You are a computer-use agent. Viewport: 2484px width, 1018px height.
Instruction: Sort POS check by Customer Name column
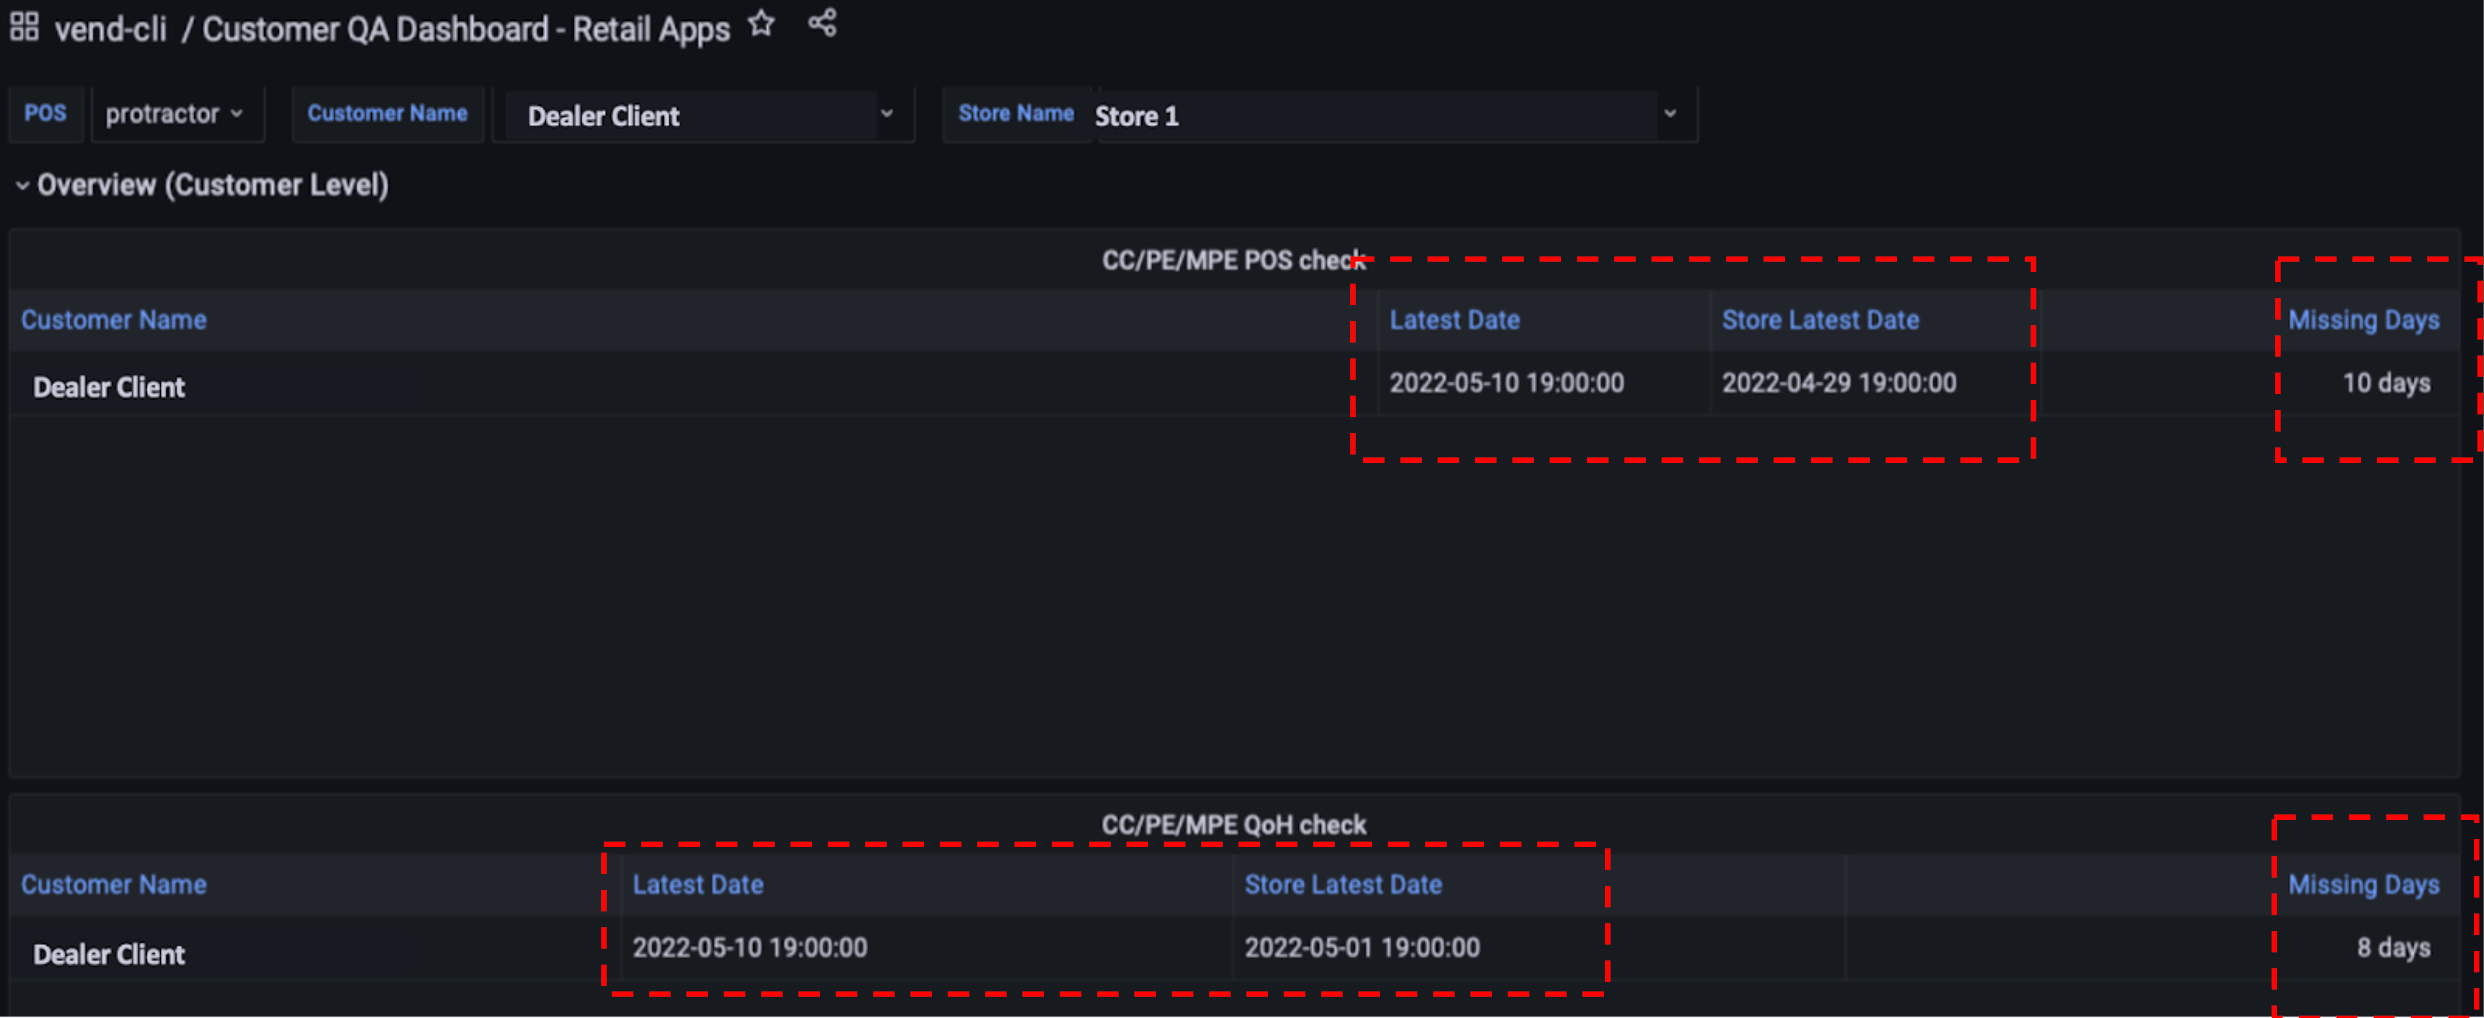pyautogui.click(x=114, y=320)
